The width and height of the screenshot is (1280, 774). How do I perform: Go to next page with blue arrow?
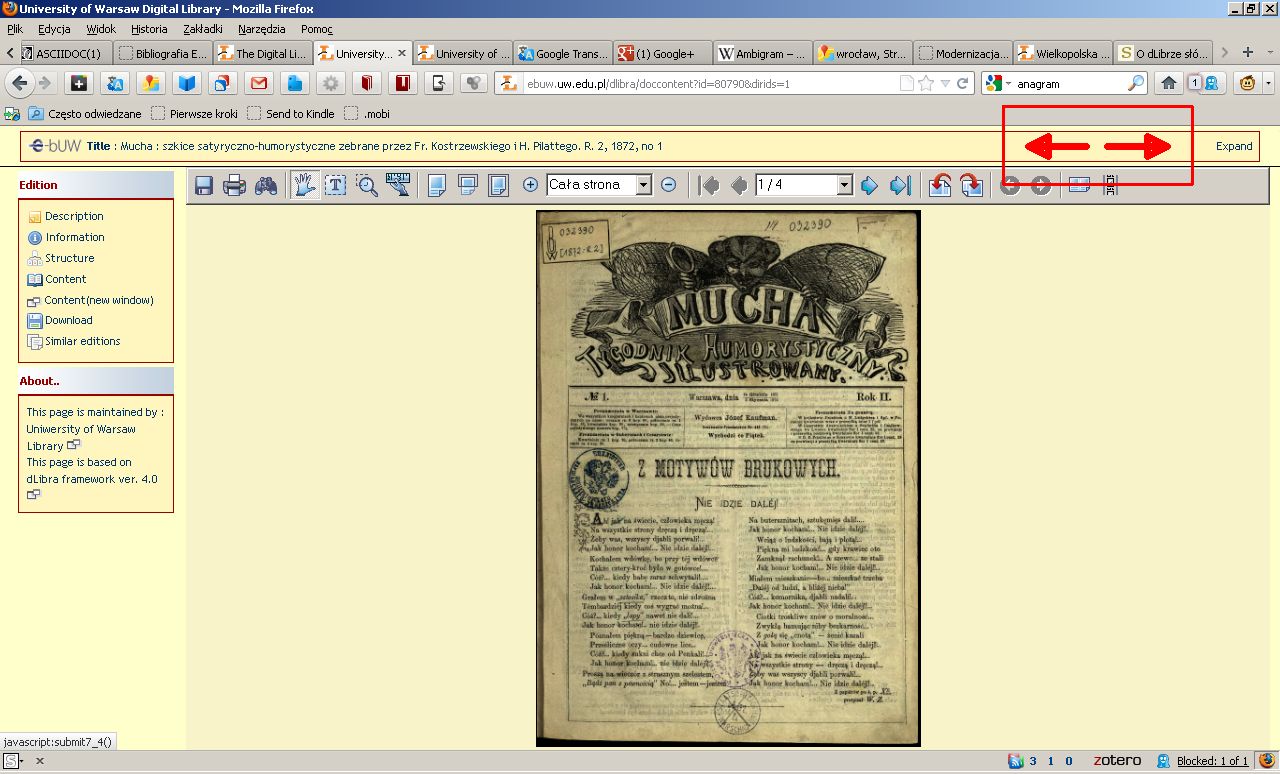coord(869,185)
